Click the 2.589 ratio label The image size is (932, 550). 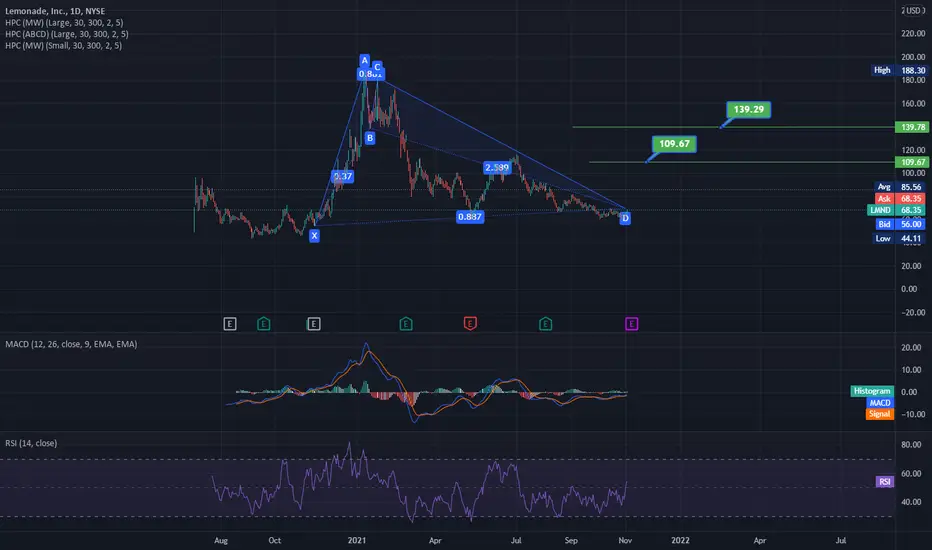pyautogui.click(x=497, y=168)
